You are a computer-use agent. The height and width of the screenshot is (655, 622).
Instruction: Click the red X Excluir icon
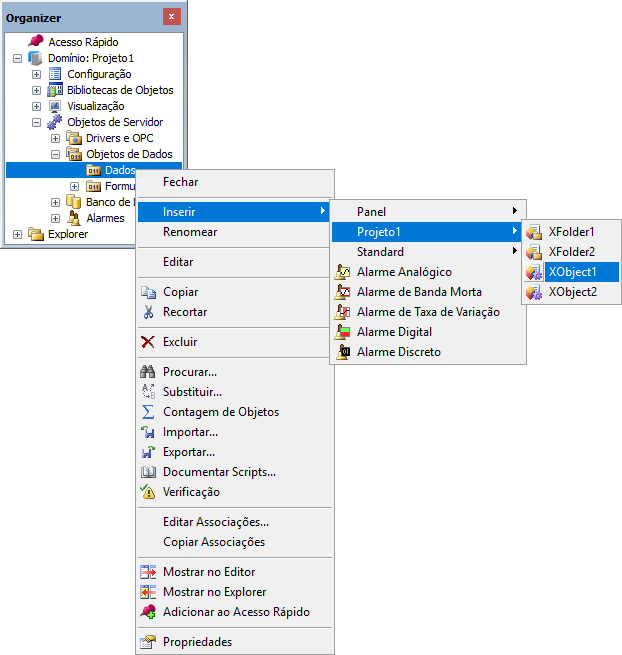[148, 342]
